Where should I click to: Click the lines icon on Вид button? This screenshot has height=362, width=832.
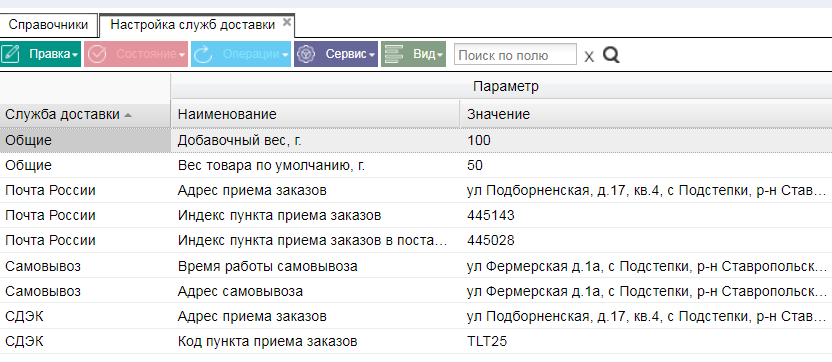coord(394,54)
